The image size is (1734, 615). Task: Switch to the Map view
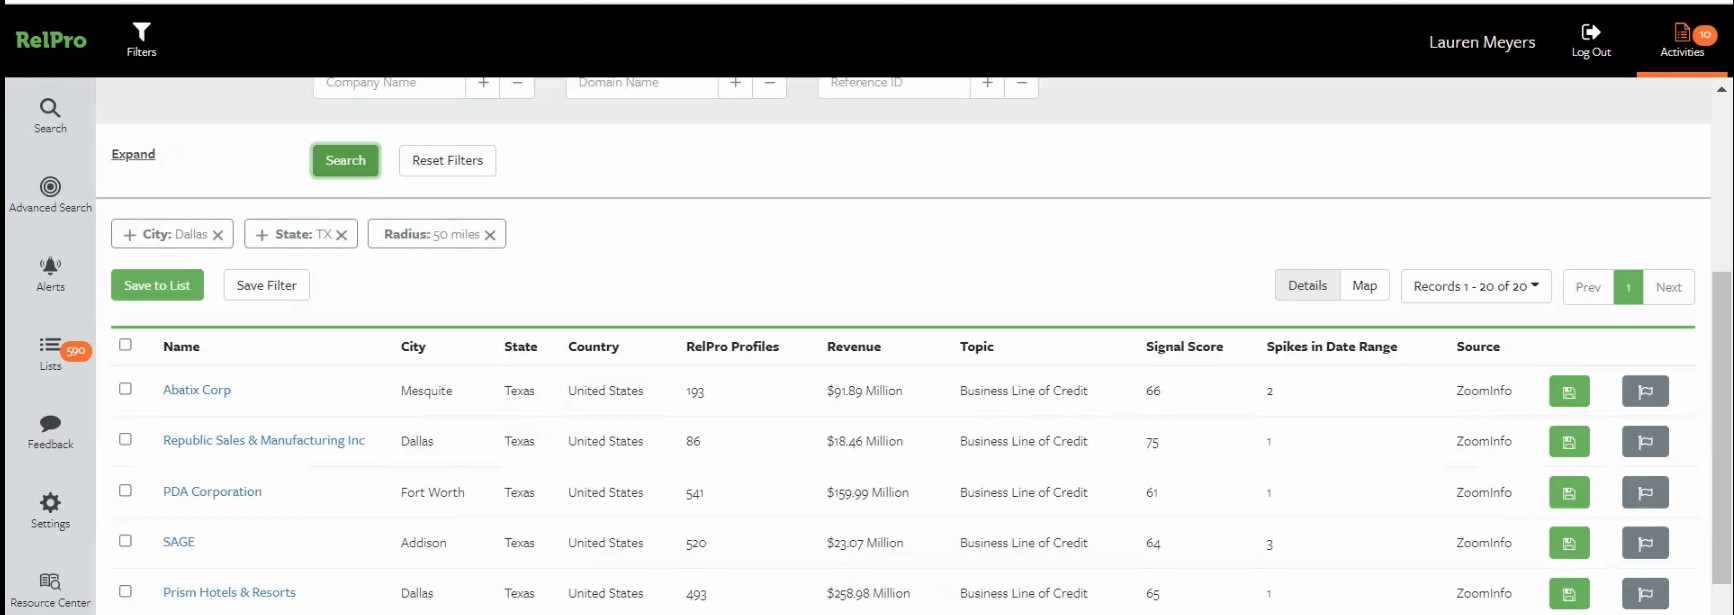(1364, 285)
